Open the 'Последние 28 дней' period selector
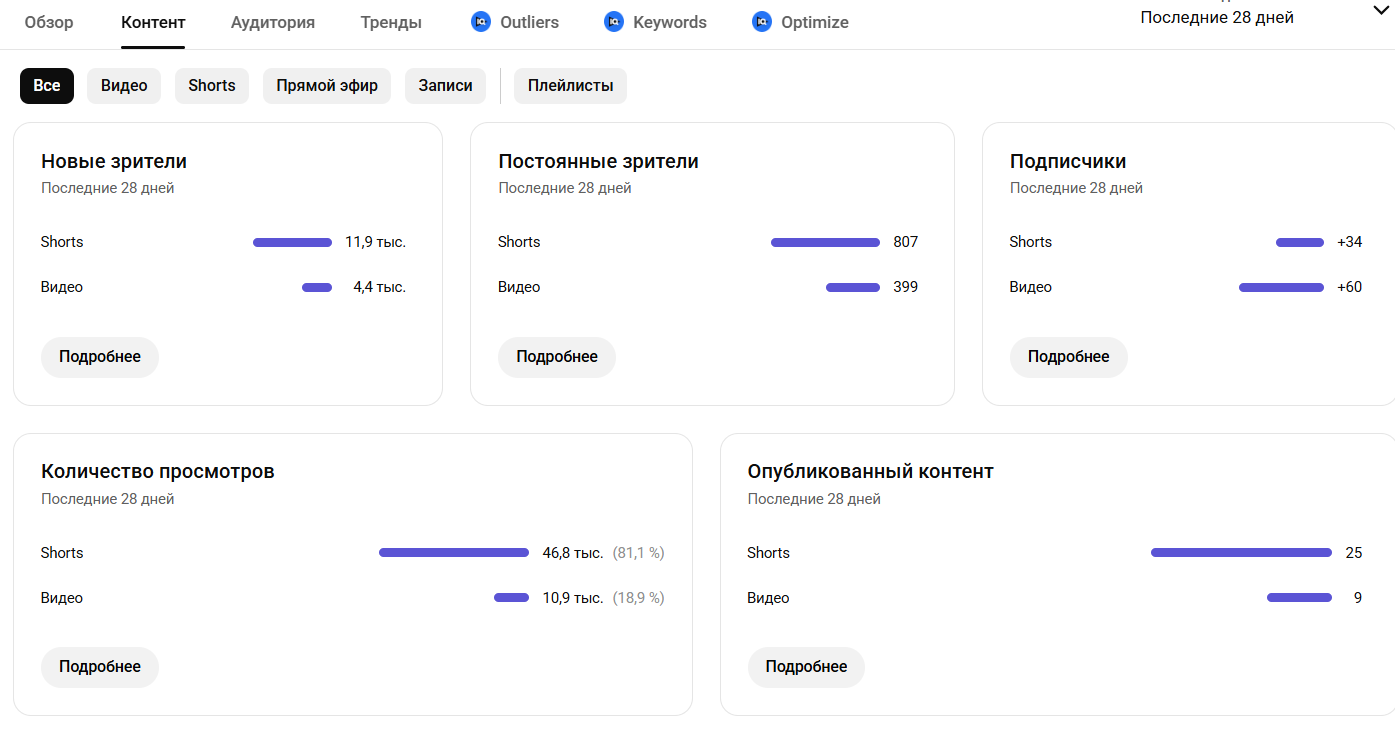Viewport: 1395px width, 735px height. click(x=1217, y=18)
